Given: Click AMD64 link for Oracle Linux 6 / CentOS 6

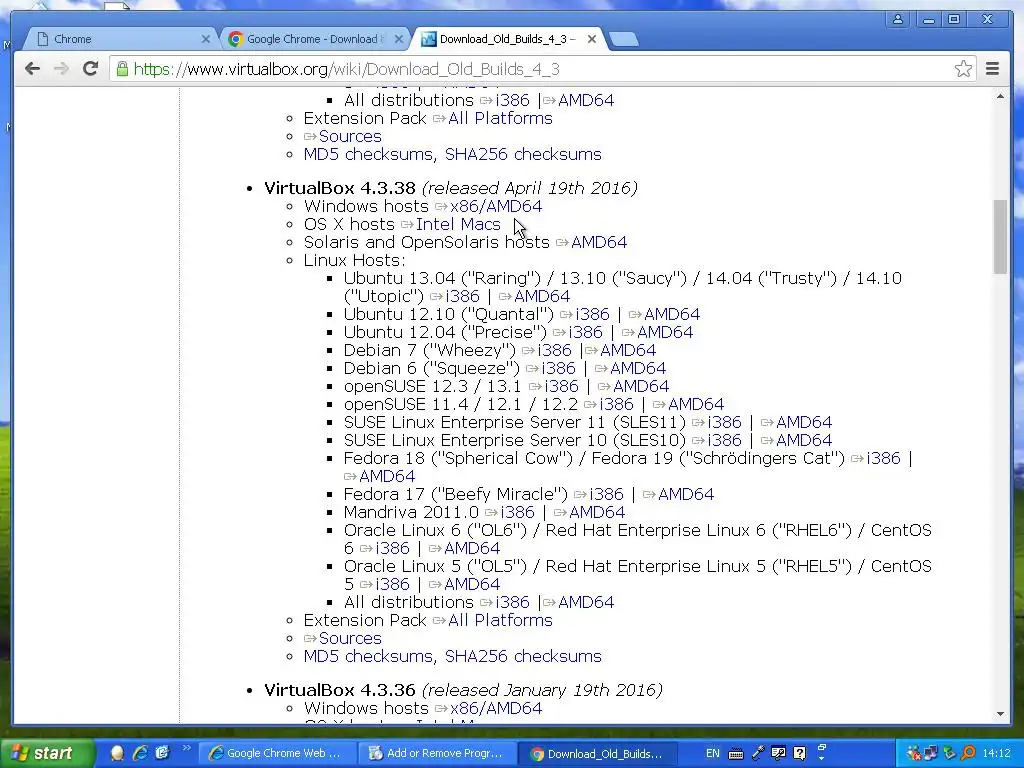Looking at the screenshot, I should pyautogui.click(x=472, y=549).
